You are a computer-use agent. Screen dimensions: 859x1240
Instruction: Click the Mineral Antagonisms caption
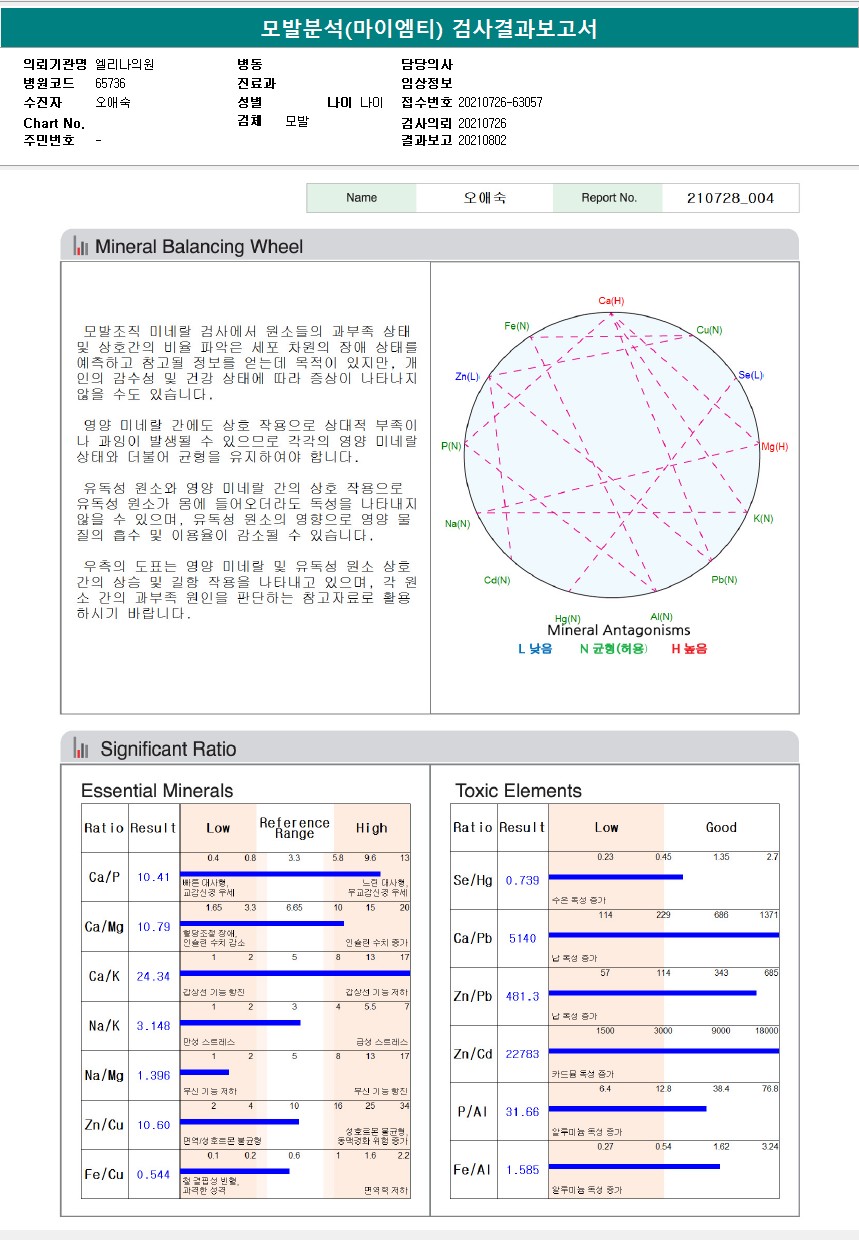tap(619, 630)
